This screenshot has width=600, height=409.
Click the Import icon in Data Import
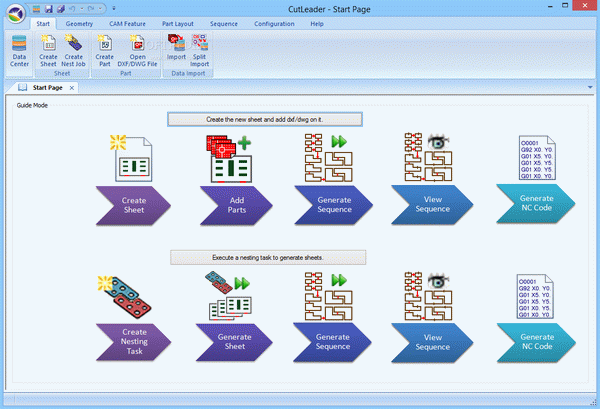[176, 47]
